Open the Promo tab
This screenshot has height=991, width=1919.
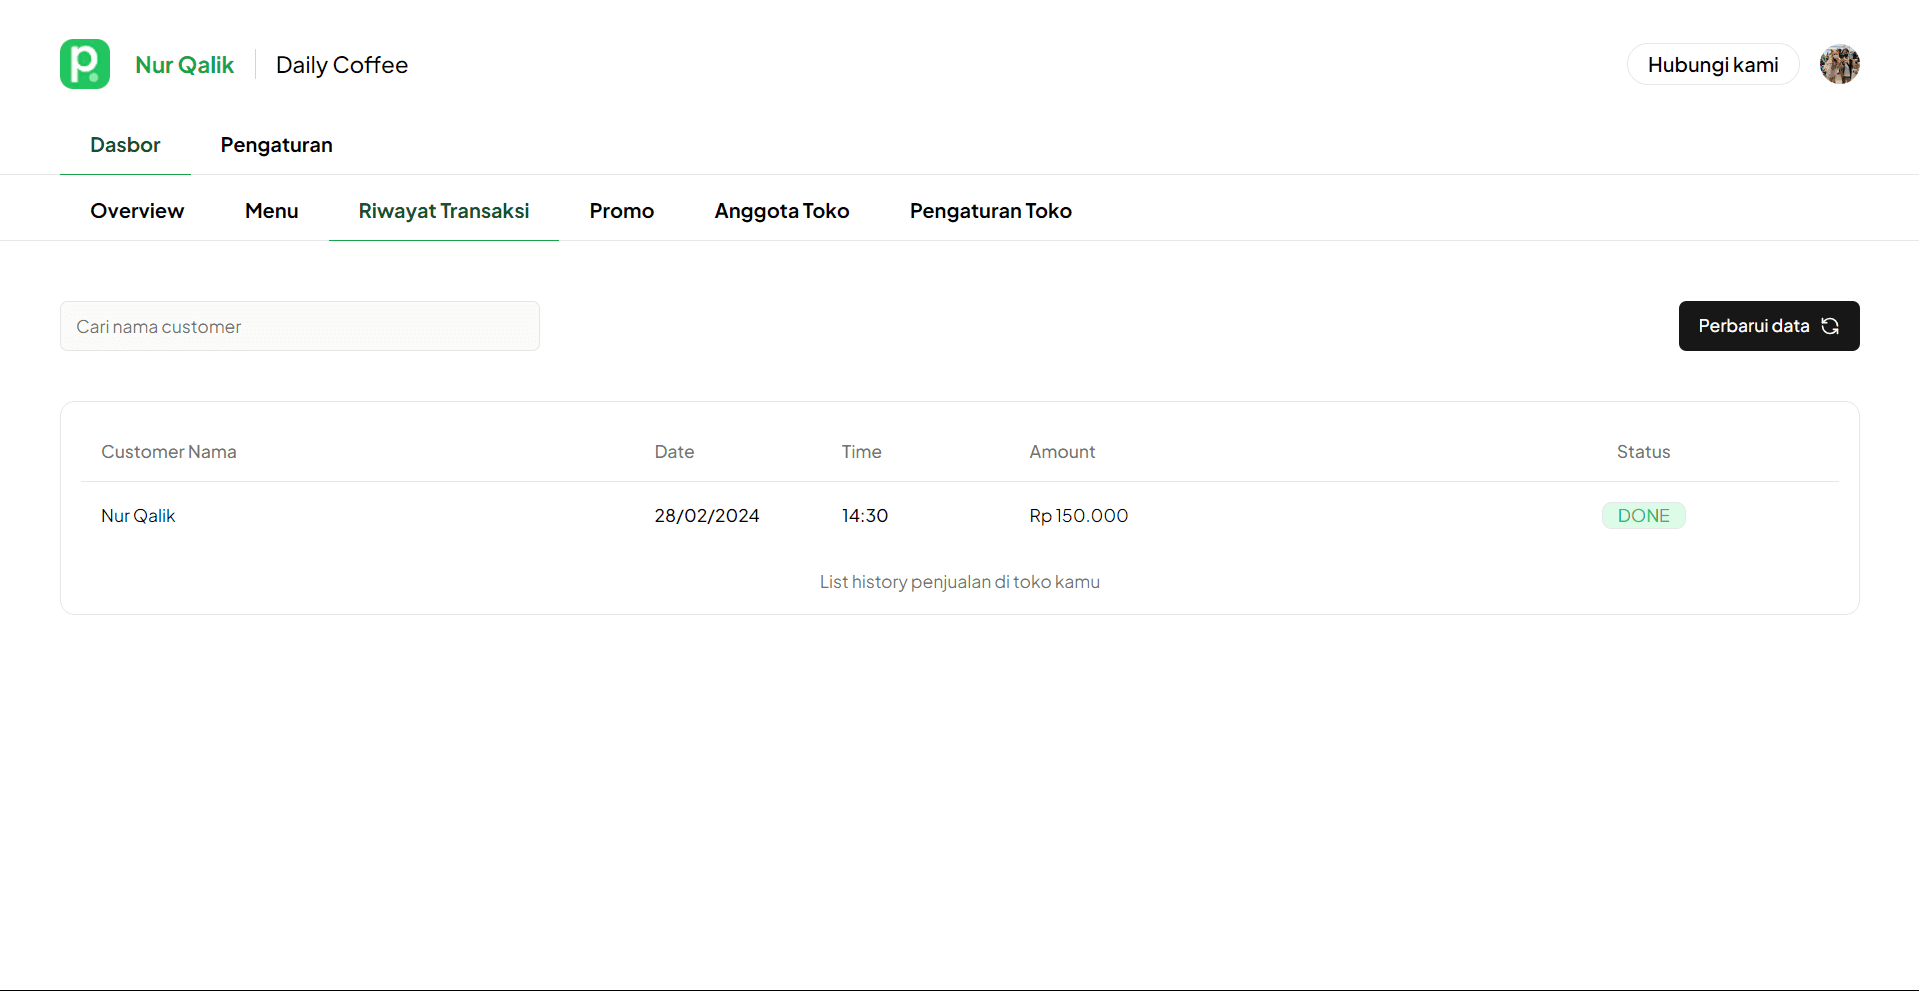(x=621, y=211)
